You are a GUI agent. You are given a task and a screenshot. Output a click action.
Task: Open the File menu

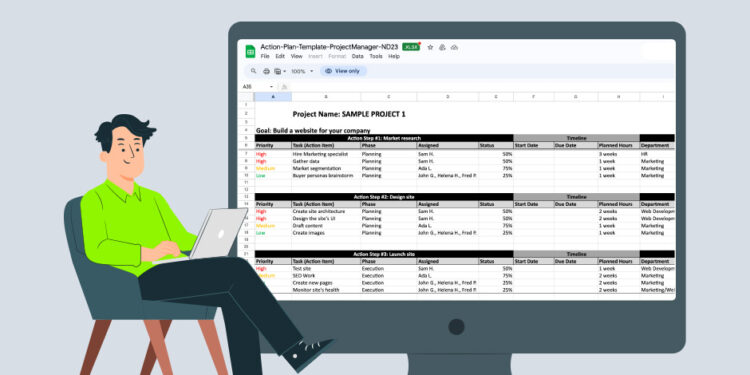pyautogui.click(x=265, y=56)
